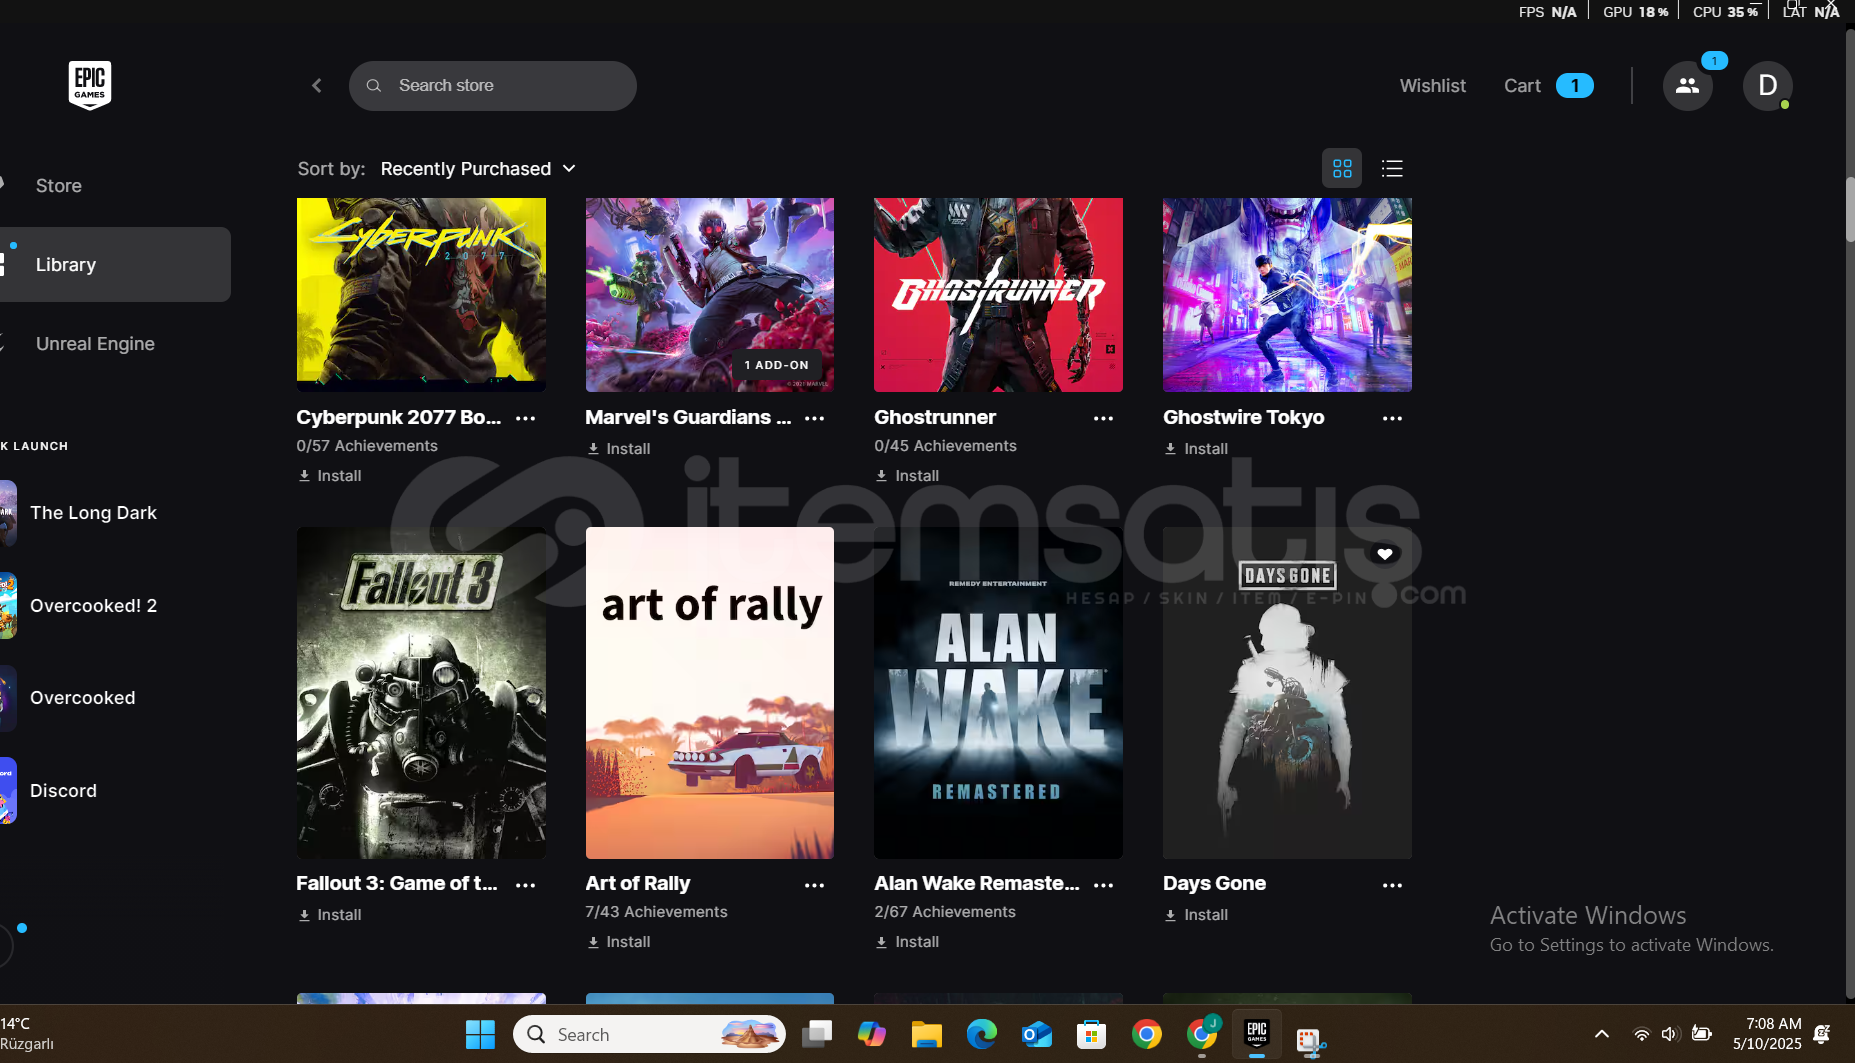Open Days Gone cover thumbnail
This screenshot has width=1855, height=1063.
(1287, 693)
